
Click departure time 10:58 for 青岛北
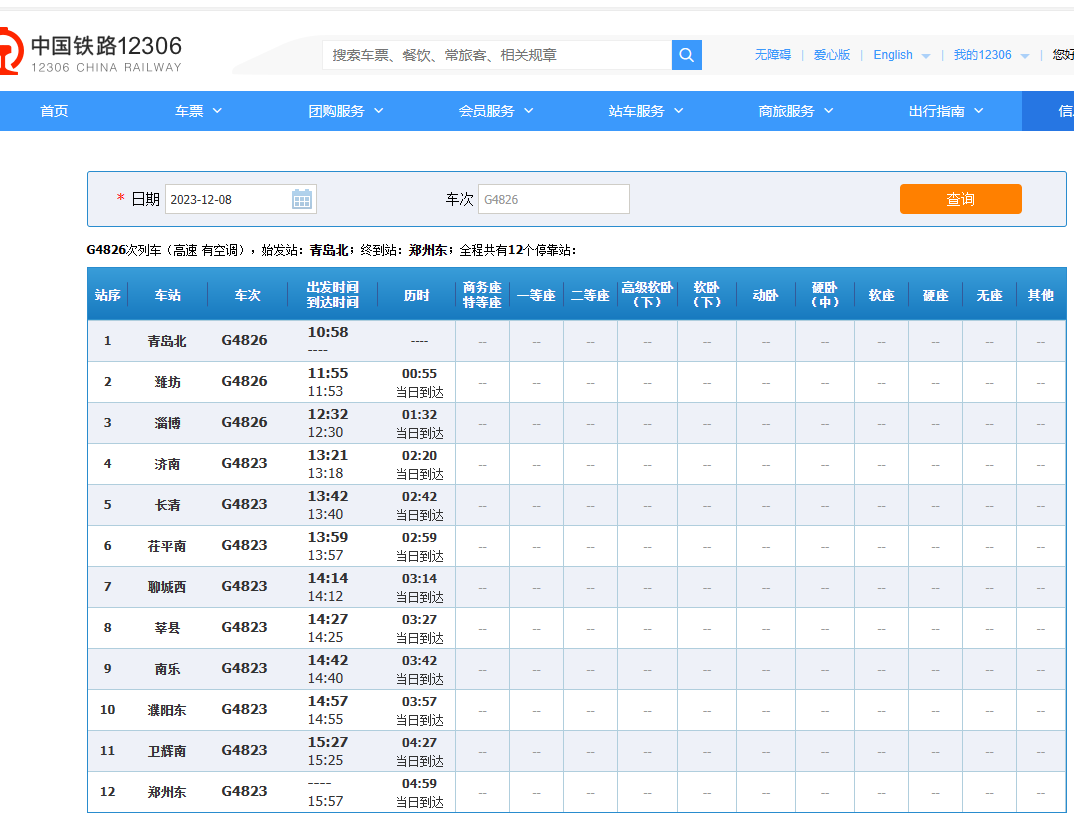[x=327, y=332]
